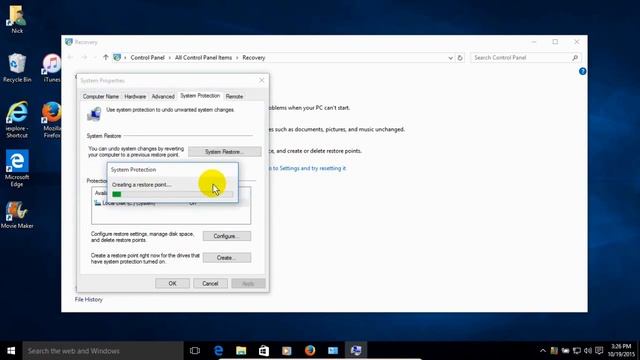This screenshot has width=640, height=360.
Task: Click the search magnifier in Control Panel
Action: coord(575,58)
